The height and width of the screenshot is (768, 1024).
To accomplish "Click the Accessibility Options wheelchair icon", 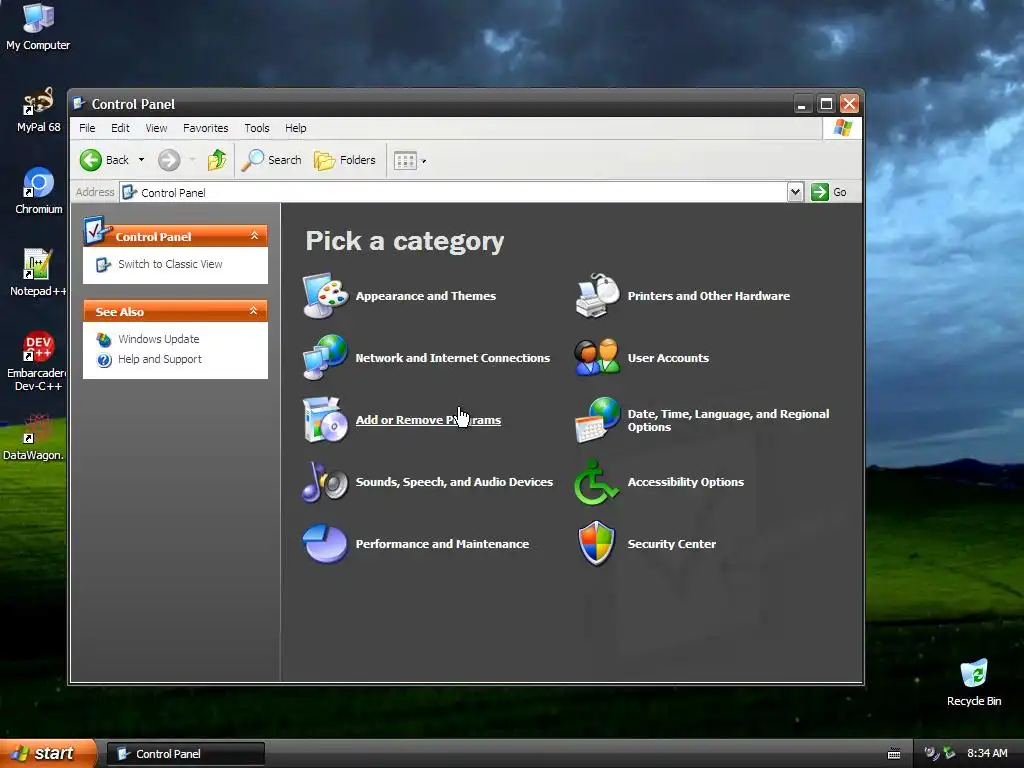I will coord(596,482).
